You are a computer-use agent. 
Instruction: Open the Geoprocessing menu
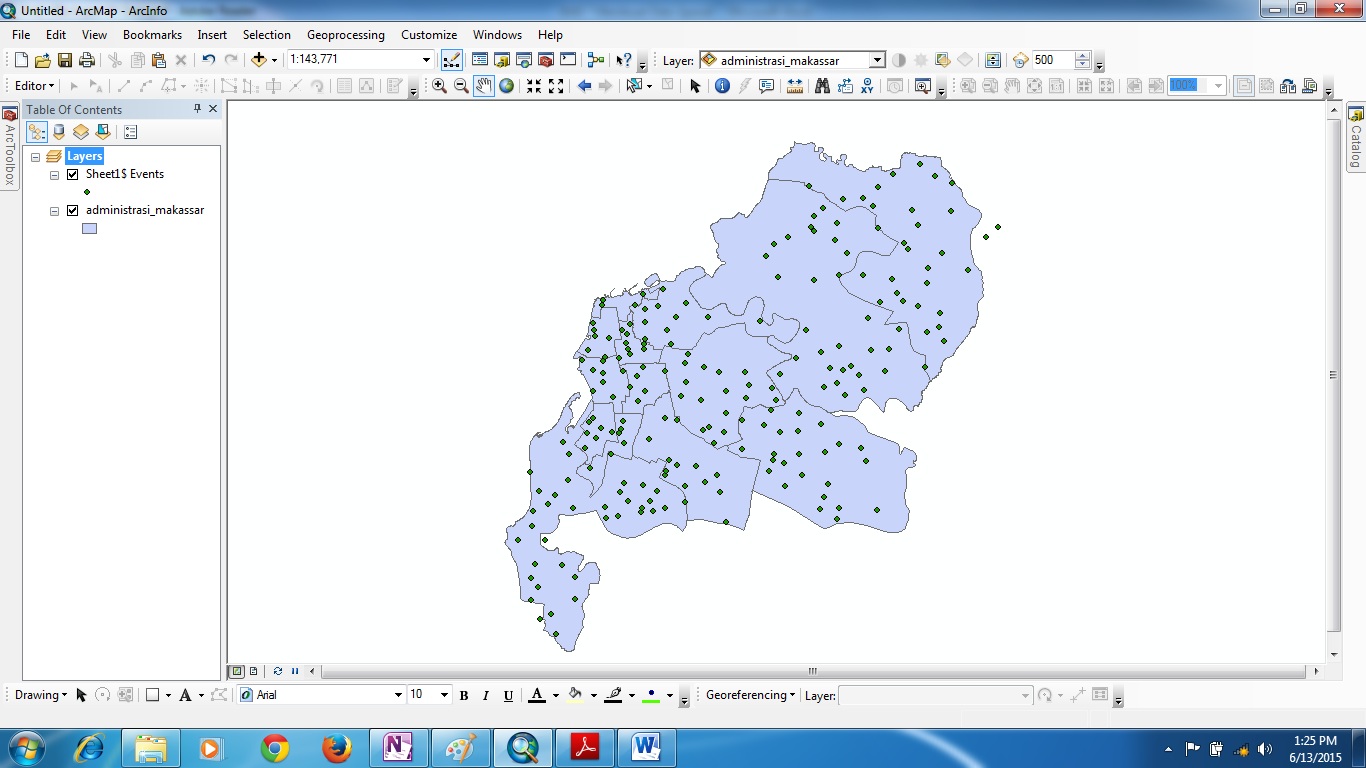(x=345, y=34)
